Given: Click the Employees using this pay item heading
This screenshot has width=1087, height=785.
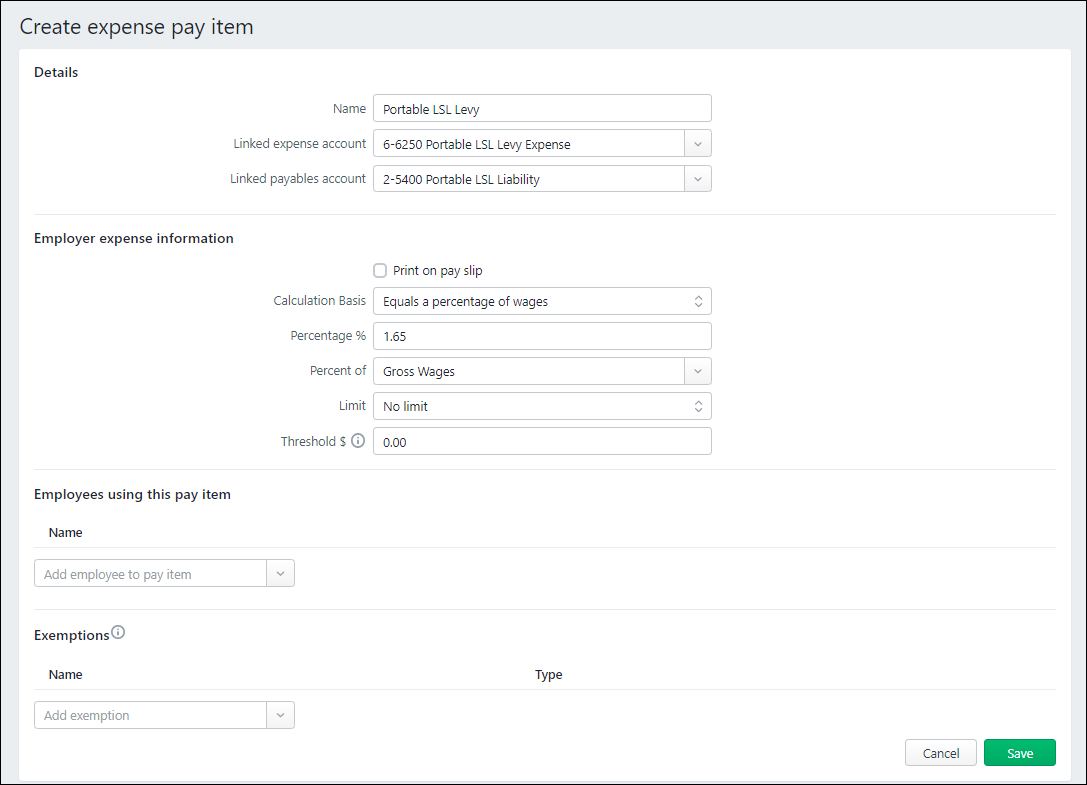Looking at the screenshot, I should click(x=132, y=494).
